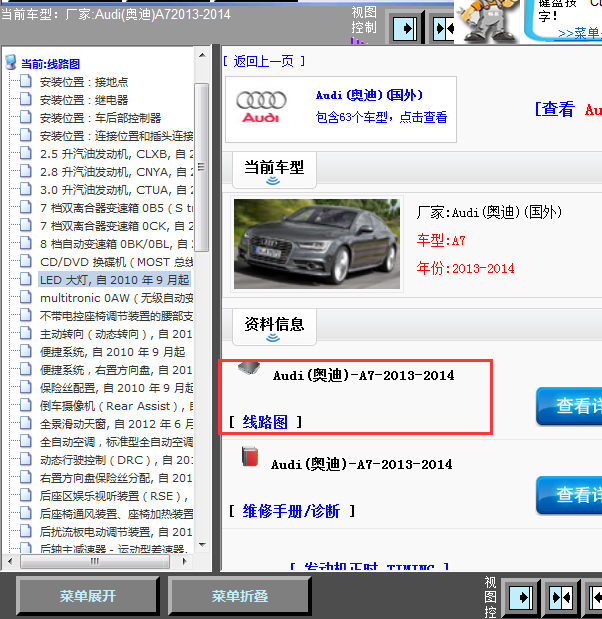Open the 线路图 link
This screenshot has height=619, width=602.
point(265,422)
